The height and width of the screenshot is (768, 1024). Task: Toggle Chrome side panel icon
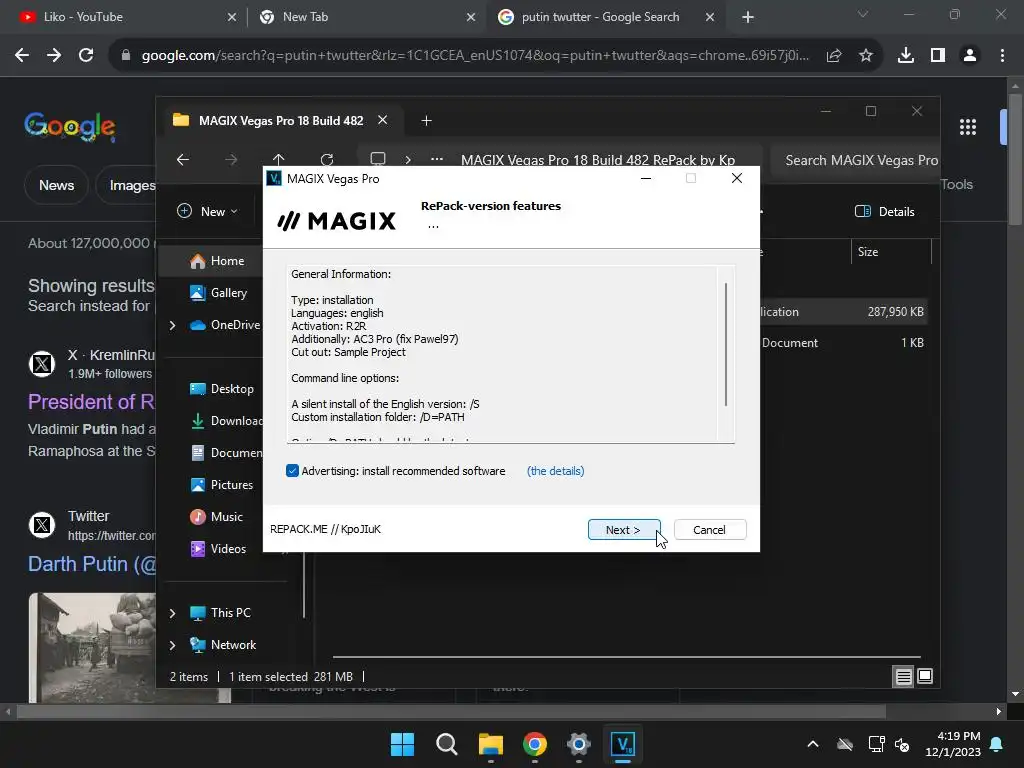(938, 56)
